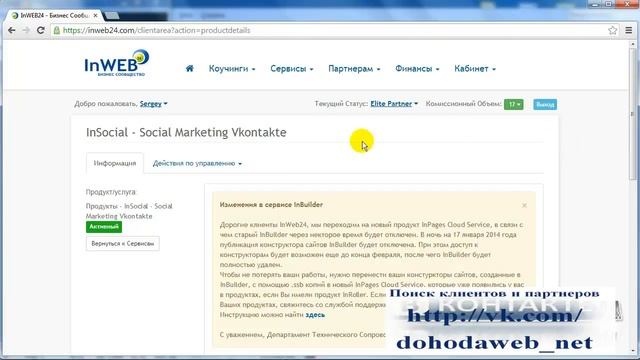Expand the Sergey user dropdown
Viewport: 640px width, 360px height.
coord(153,104)
